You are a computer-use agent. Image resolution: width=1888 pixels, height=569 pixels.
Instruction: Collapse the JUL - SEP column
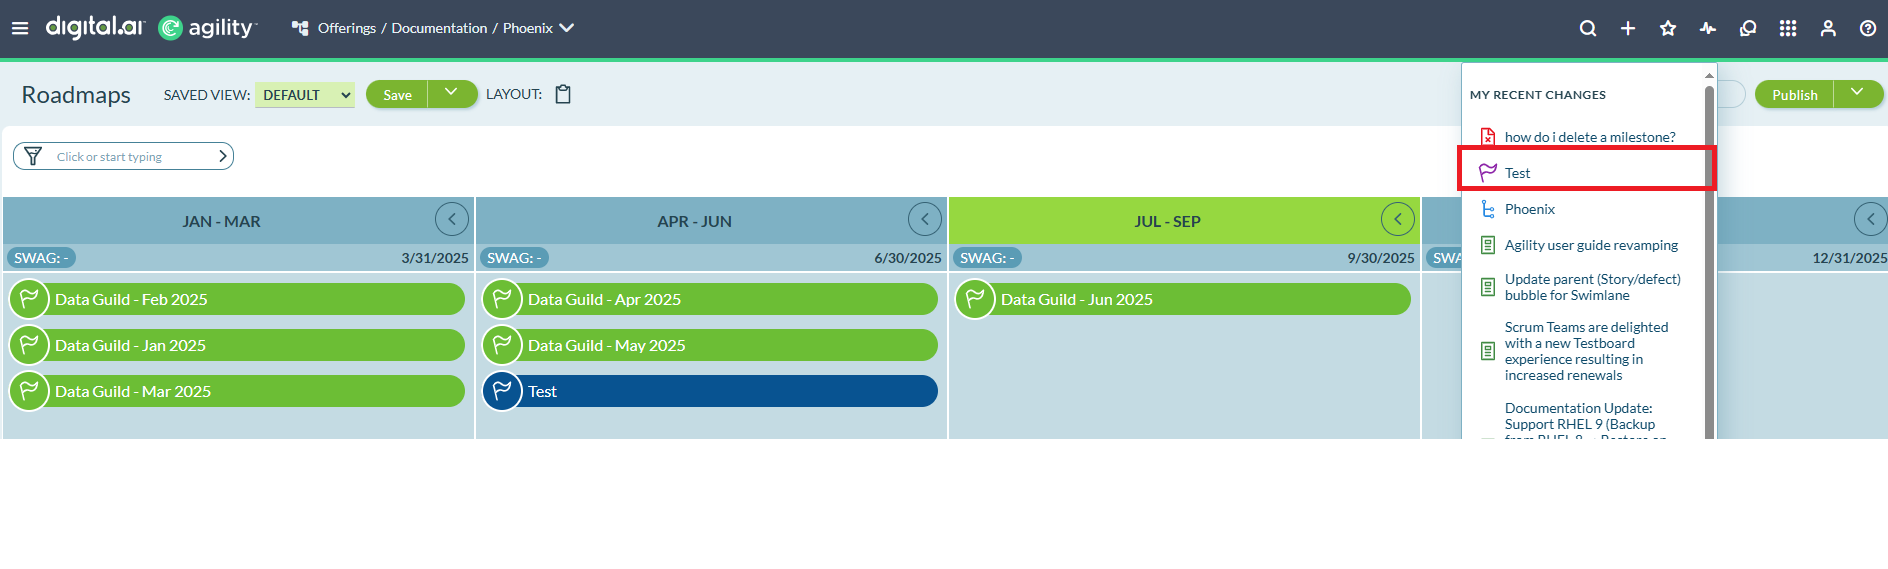click(1398, 218)
